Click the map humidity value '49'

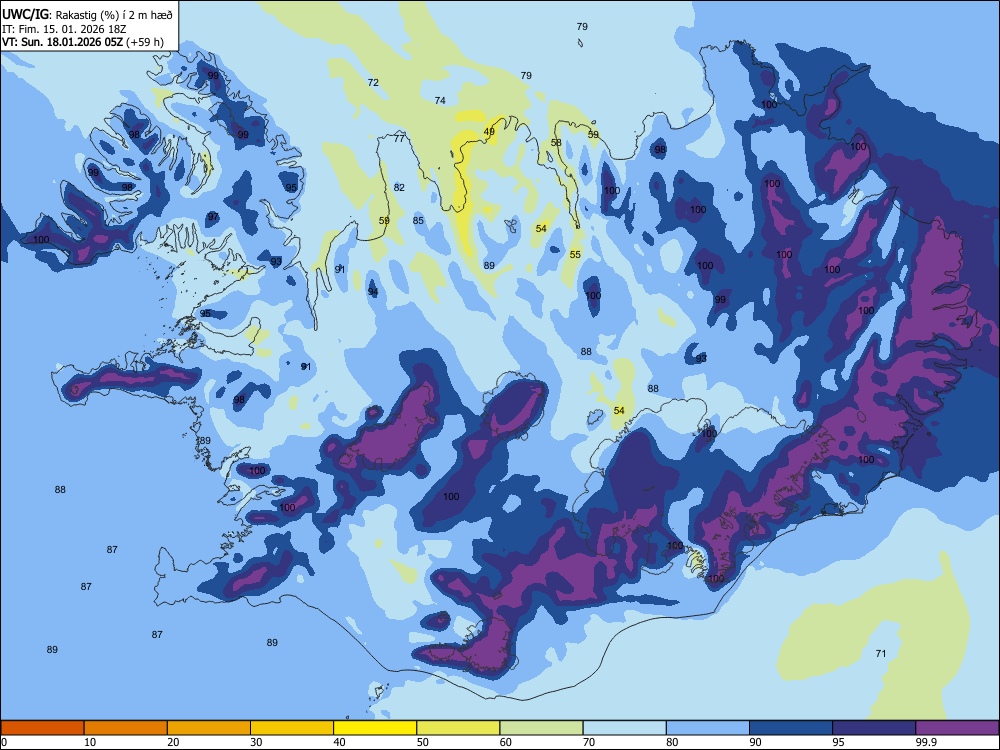point(489,132)
